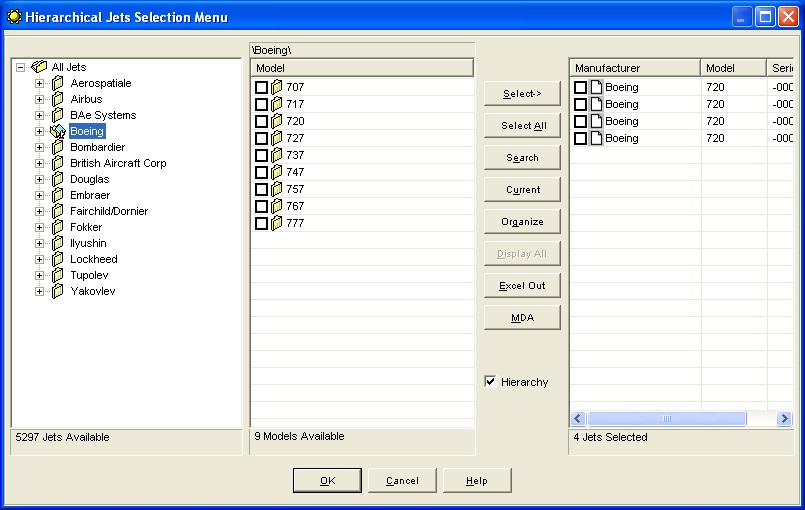The image size is (805, 510).
Task: Check the box for model 717
Action: (261, 104)
